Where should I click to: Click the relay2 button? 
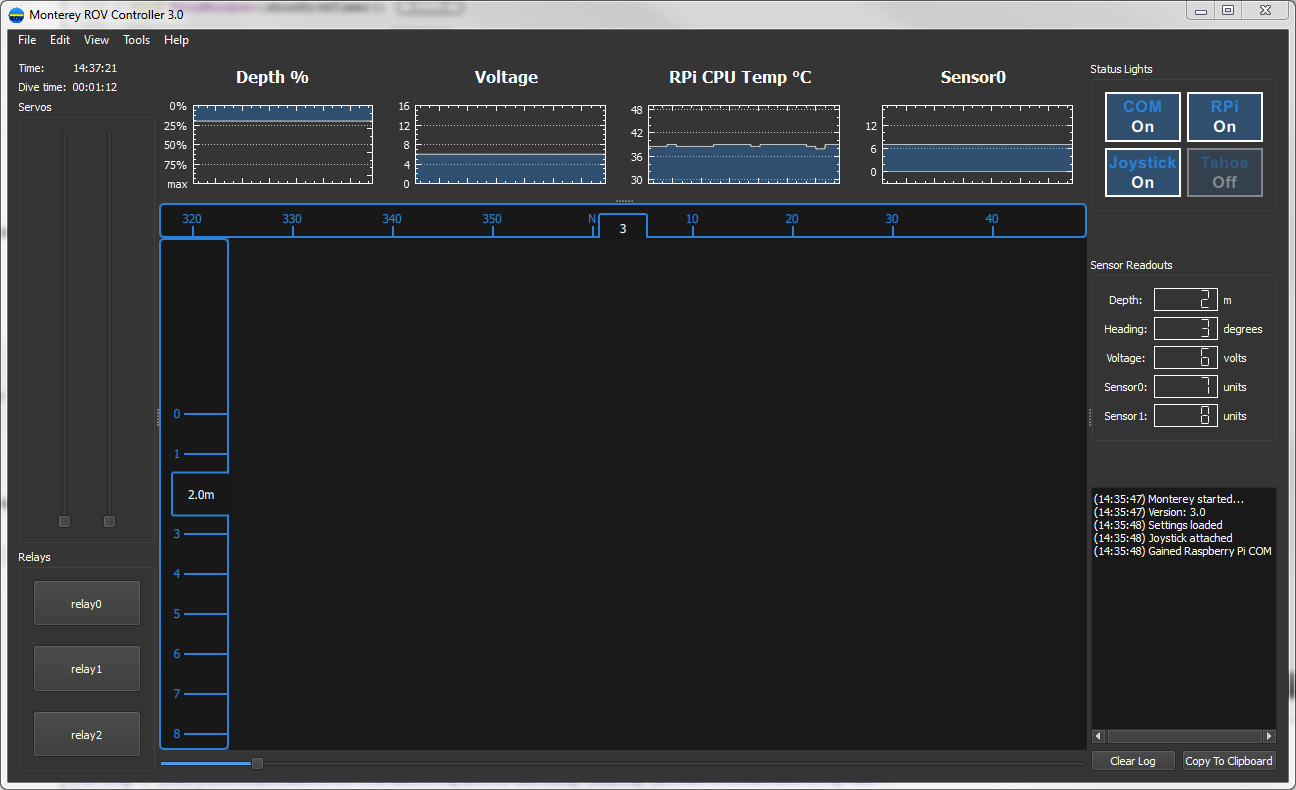pyautogui.click(x=87, y=735)
